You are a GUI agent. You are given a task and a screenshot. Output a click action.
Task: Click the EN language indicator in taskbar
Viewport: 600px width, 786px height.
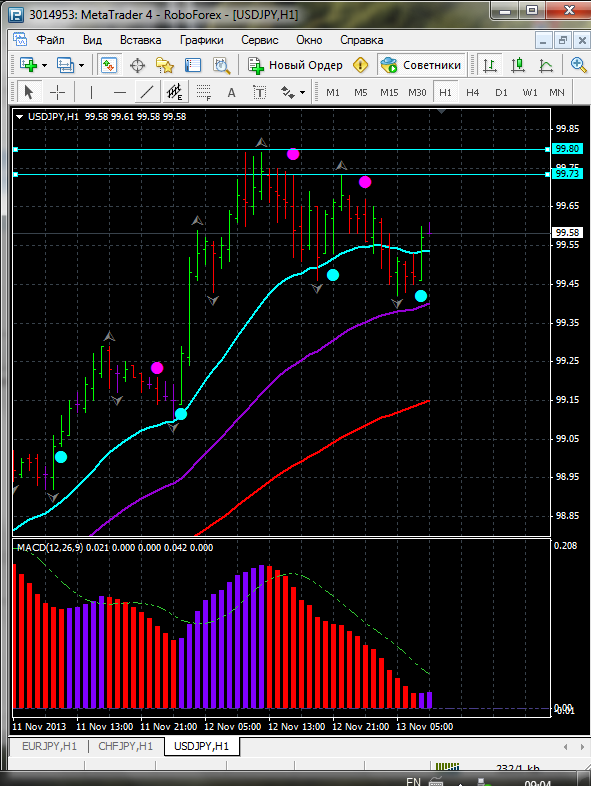[413, 781]
